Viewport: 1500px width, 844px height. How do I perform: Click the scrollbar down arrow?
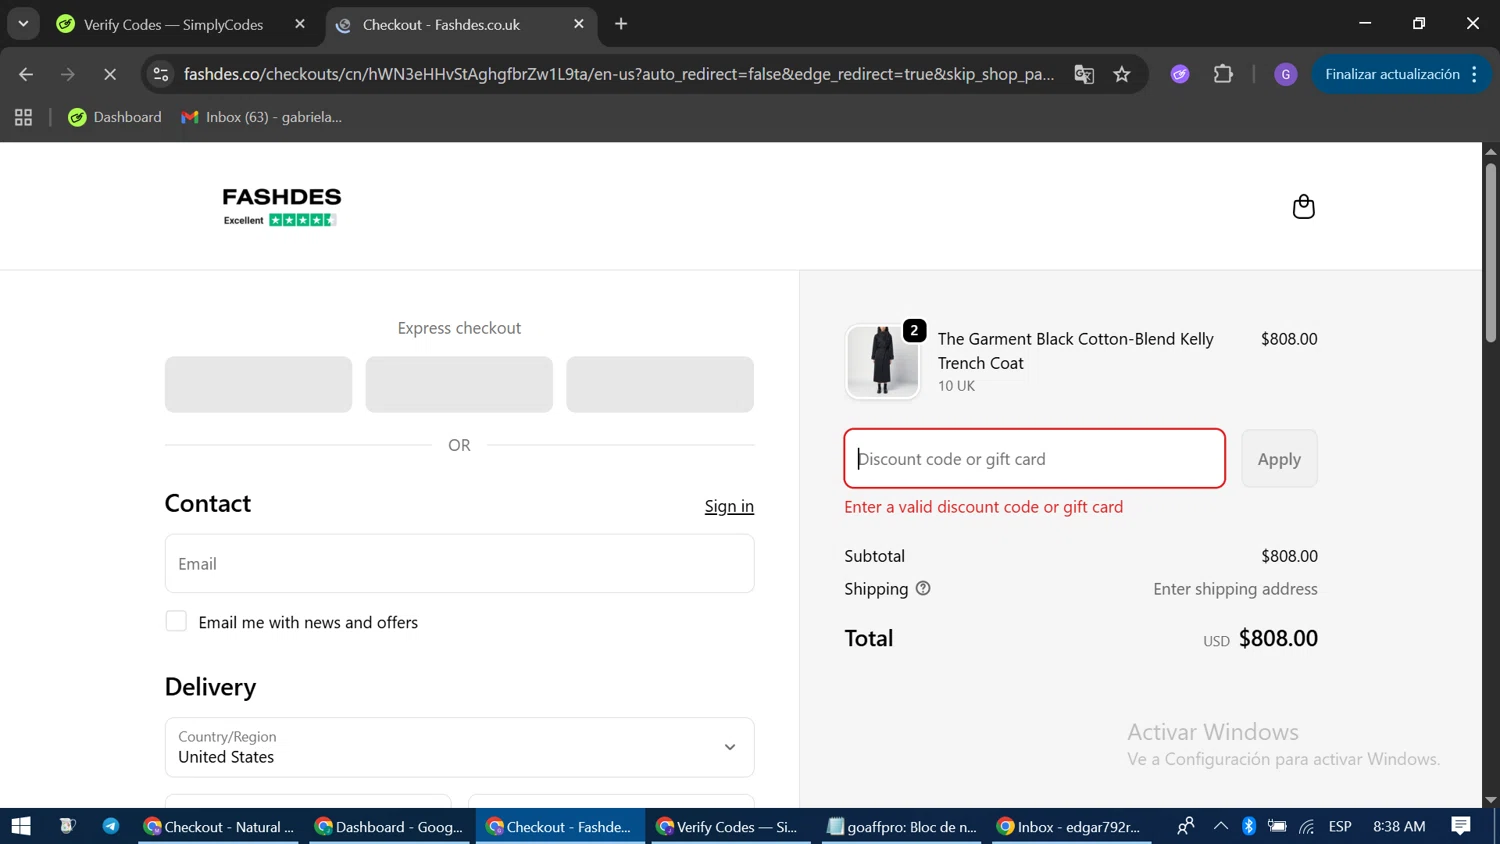[x=1491, y=800]
